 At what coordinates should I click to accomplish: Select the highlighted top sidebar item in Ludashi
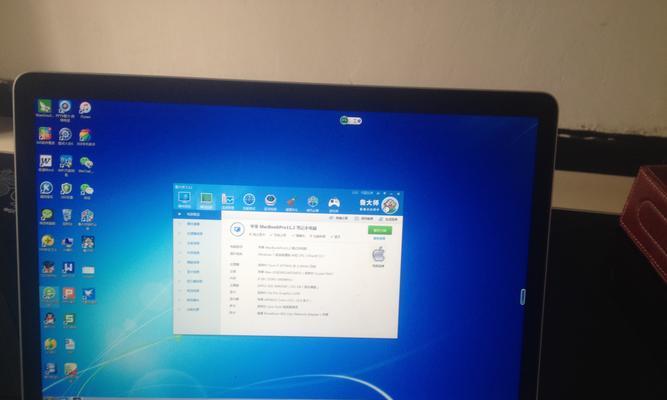197,214
